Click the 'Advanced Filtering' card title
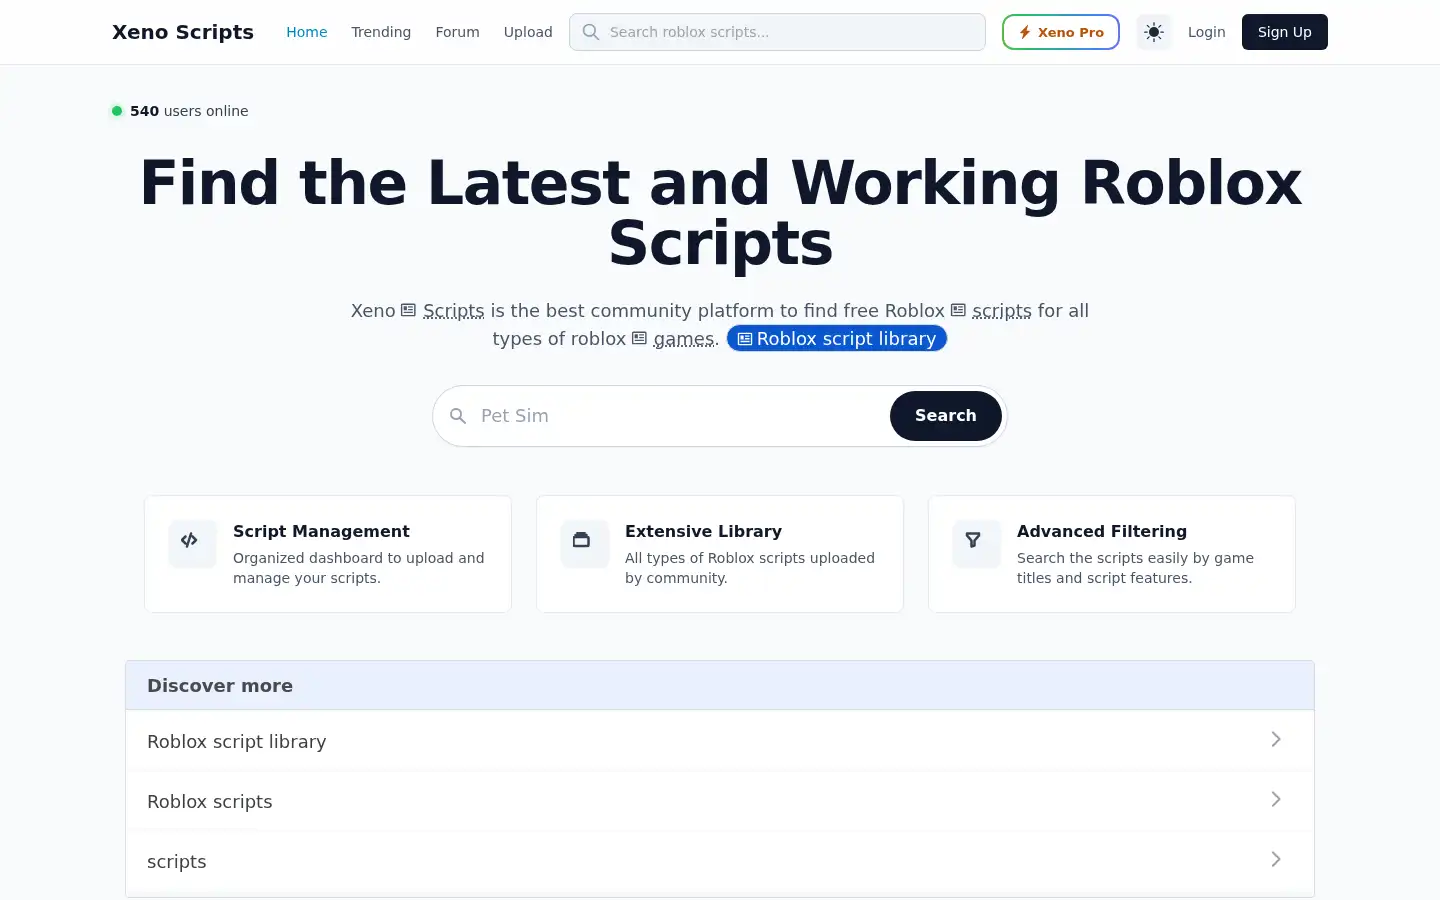This screenshot has width=1440, height=900. (x=1102, y=531)
